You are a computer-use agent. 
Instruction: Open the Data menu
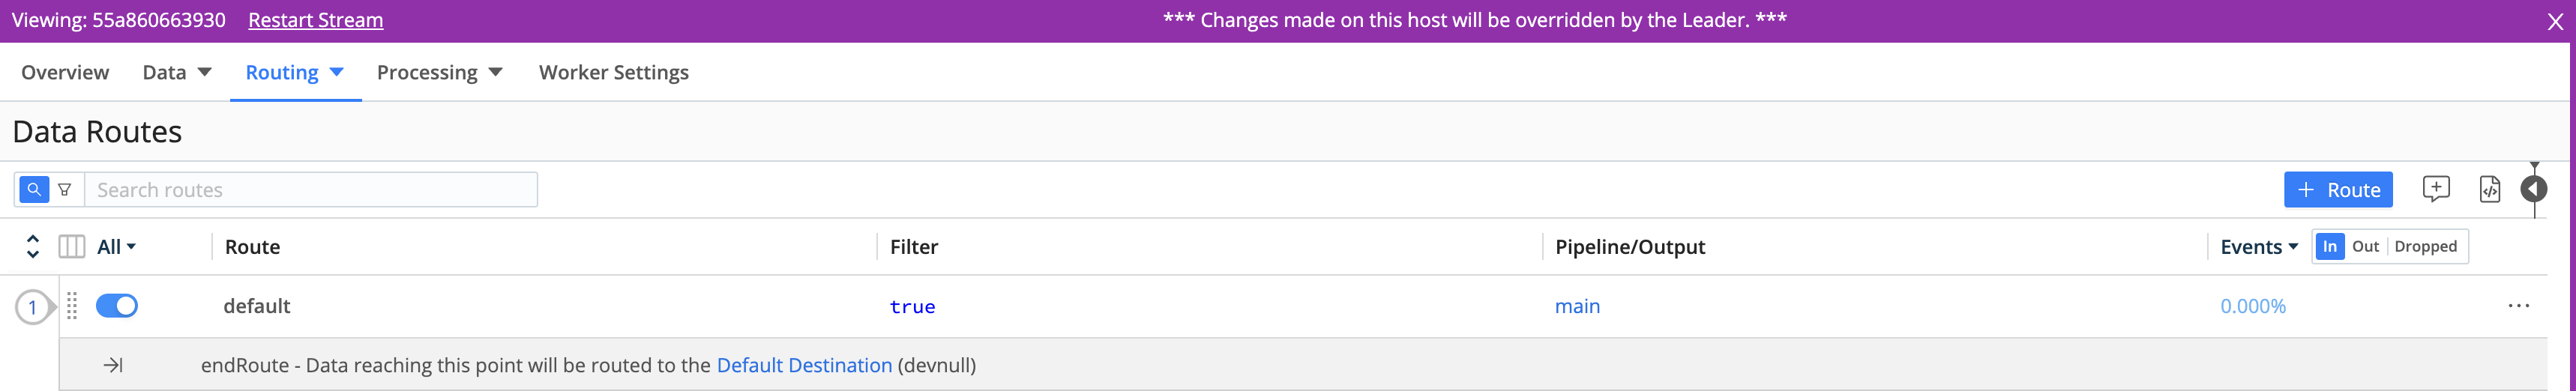177,72
